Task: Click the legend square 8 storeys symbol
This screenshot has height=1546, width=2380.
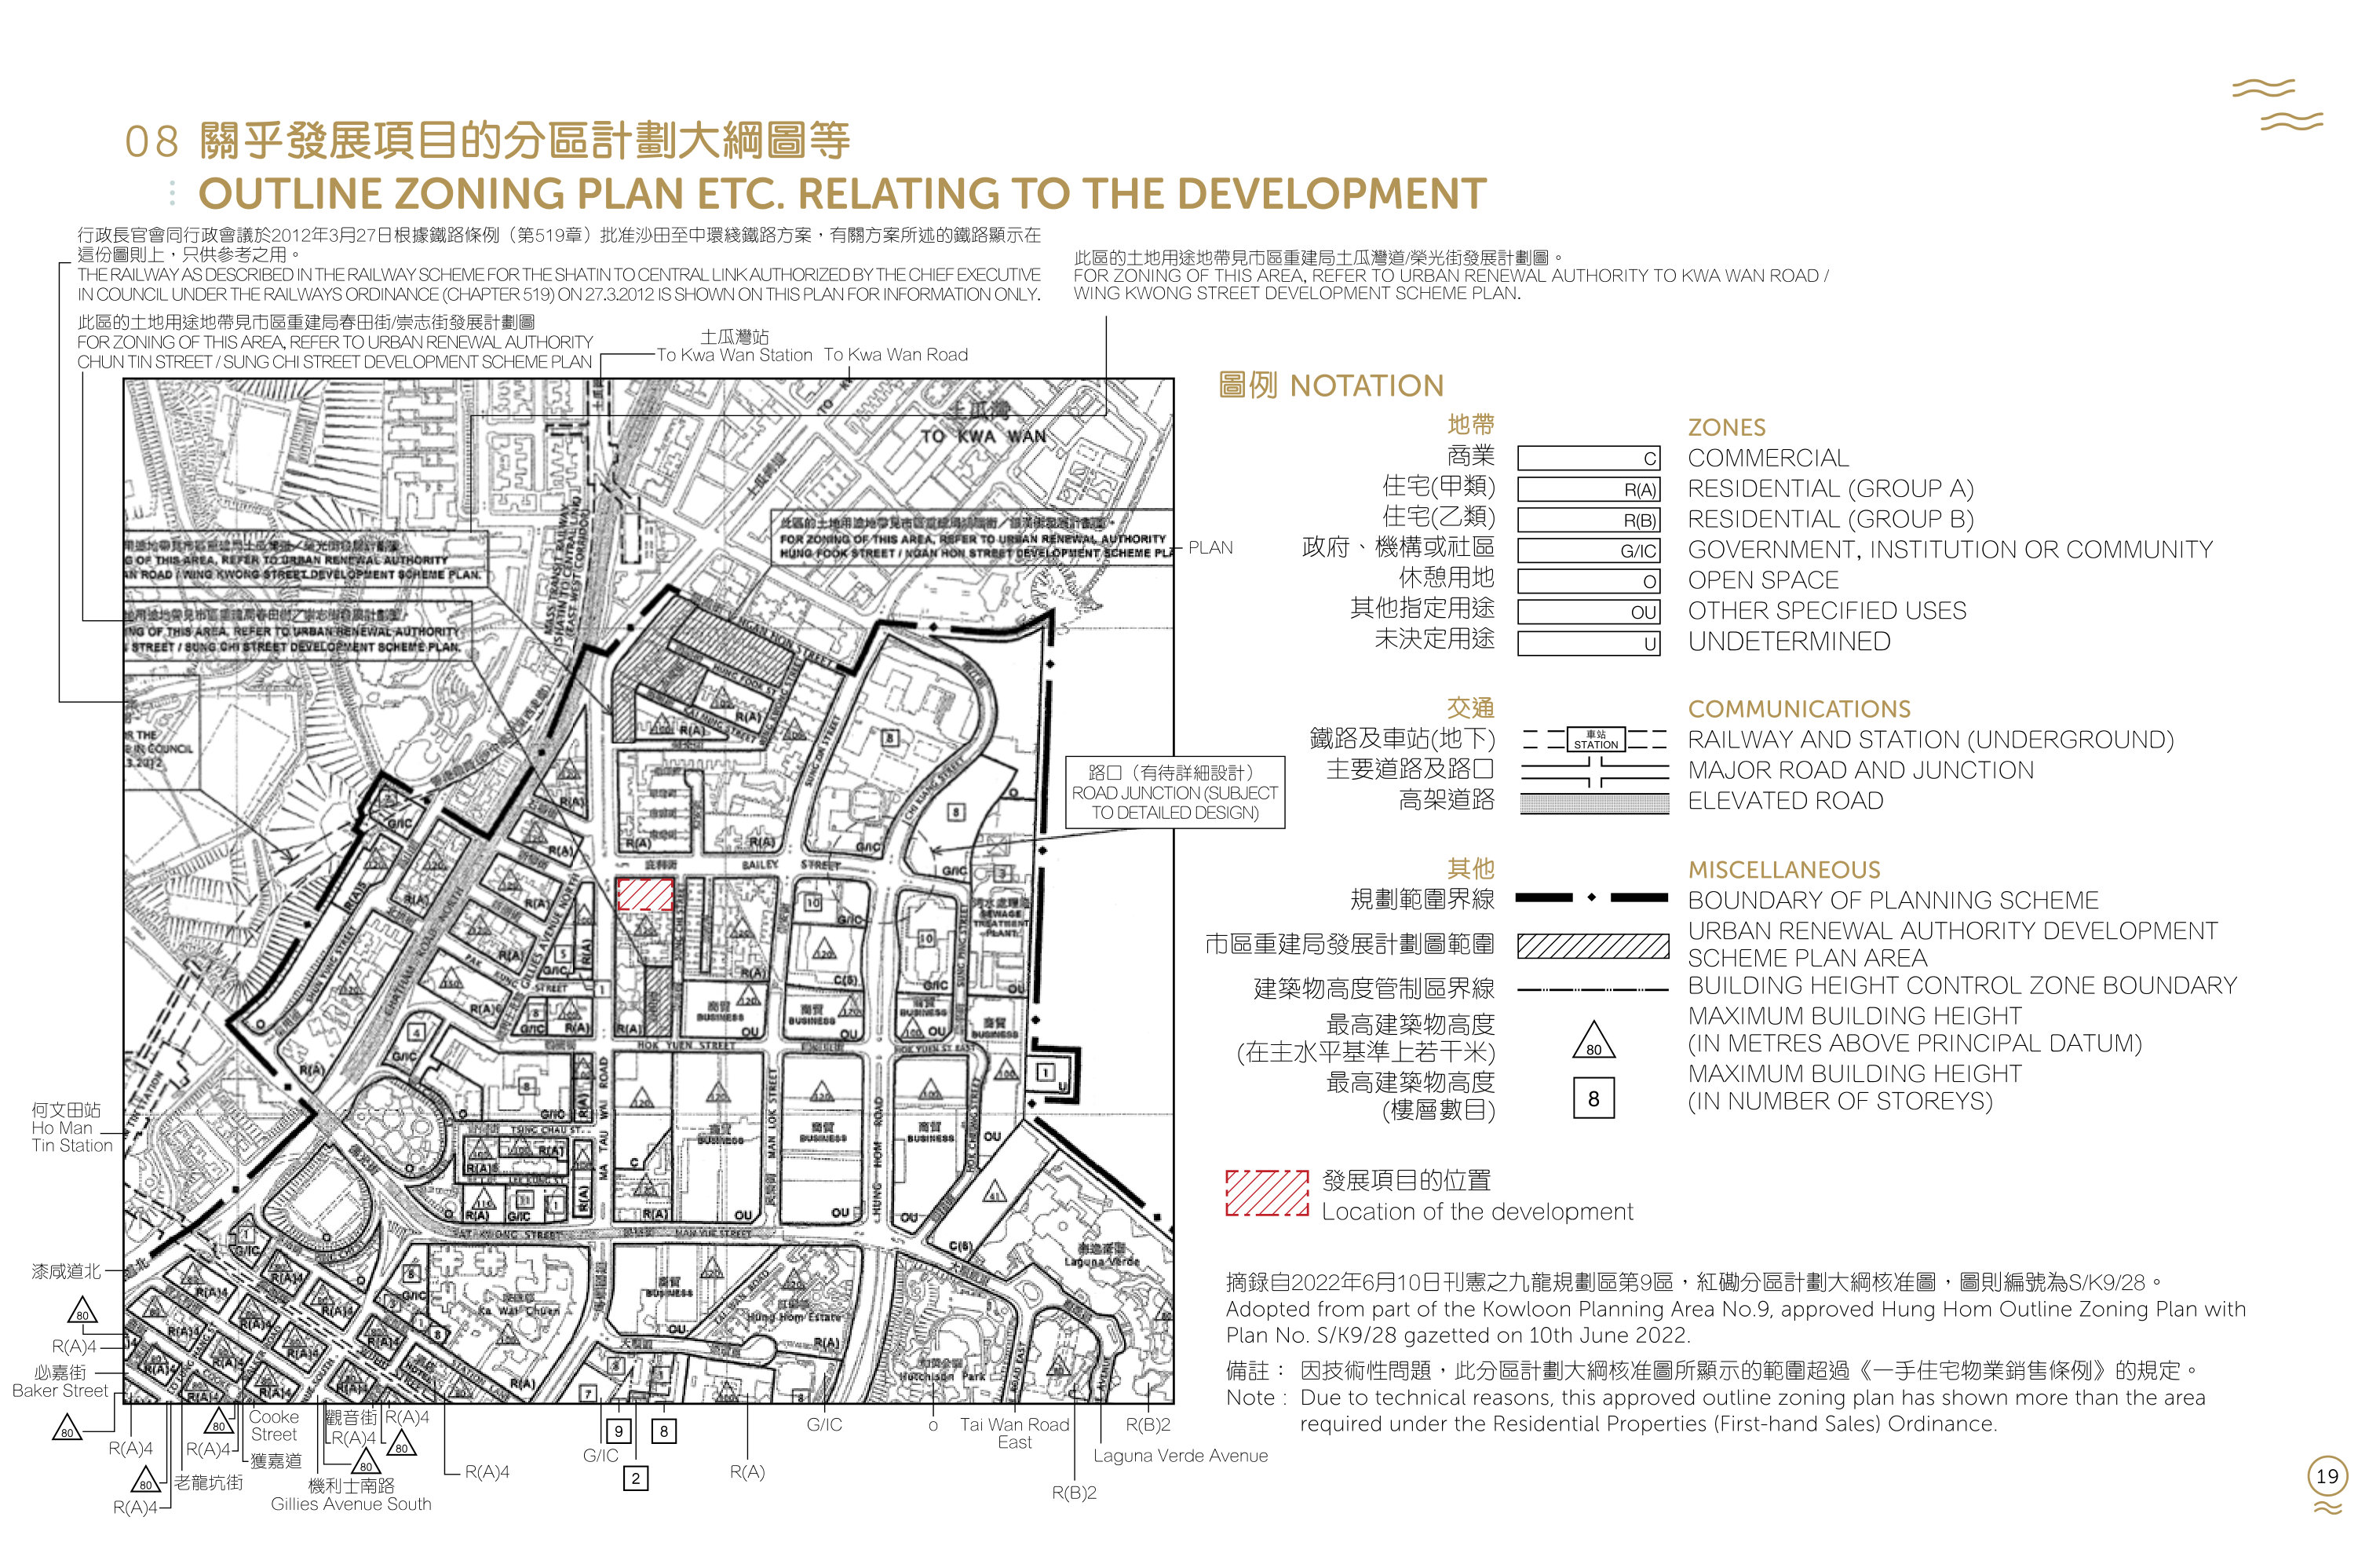Action: (1593, 1098)
